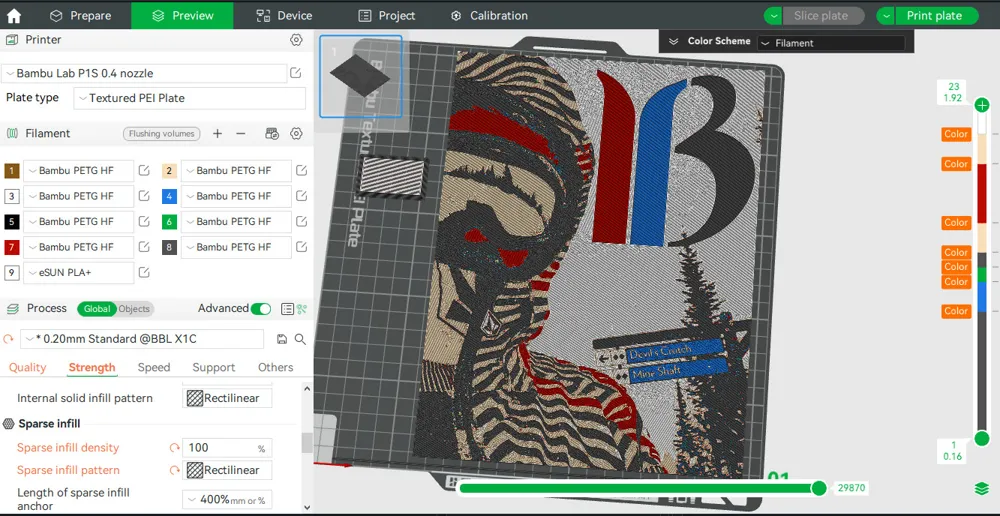Go to the home screen icon
This screenshot has width=1000, height=516.
click(x=13, y=15)
